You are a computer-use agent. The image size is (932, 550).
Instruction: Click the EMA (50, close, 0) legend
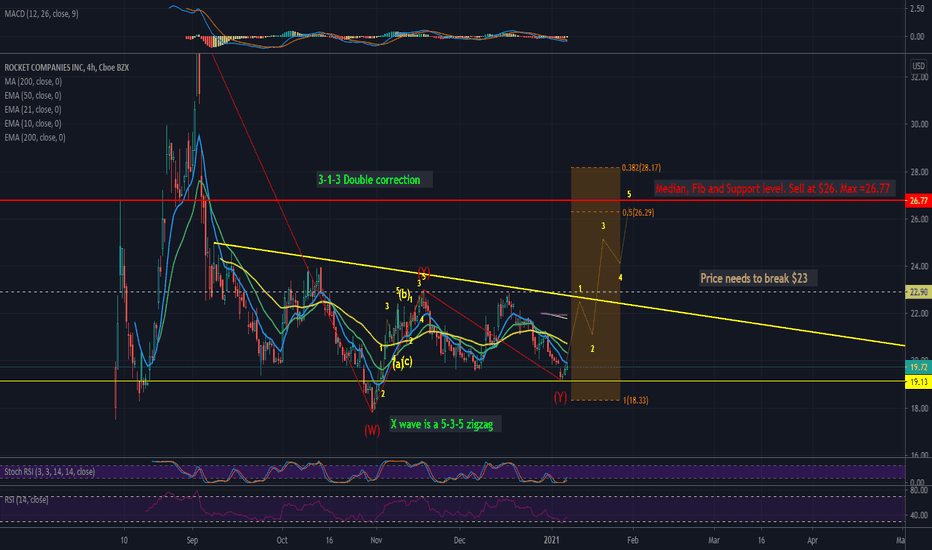[x=33, y=96]
